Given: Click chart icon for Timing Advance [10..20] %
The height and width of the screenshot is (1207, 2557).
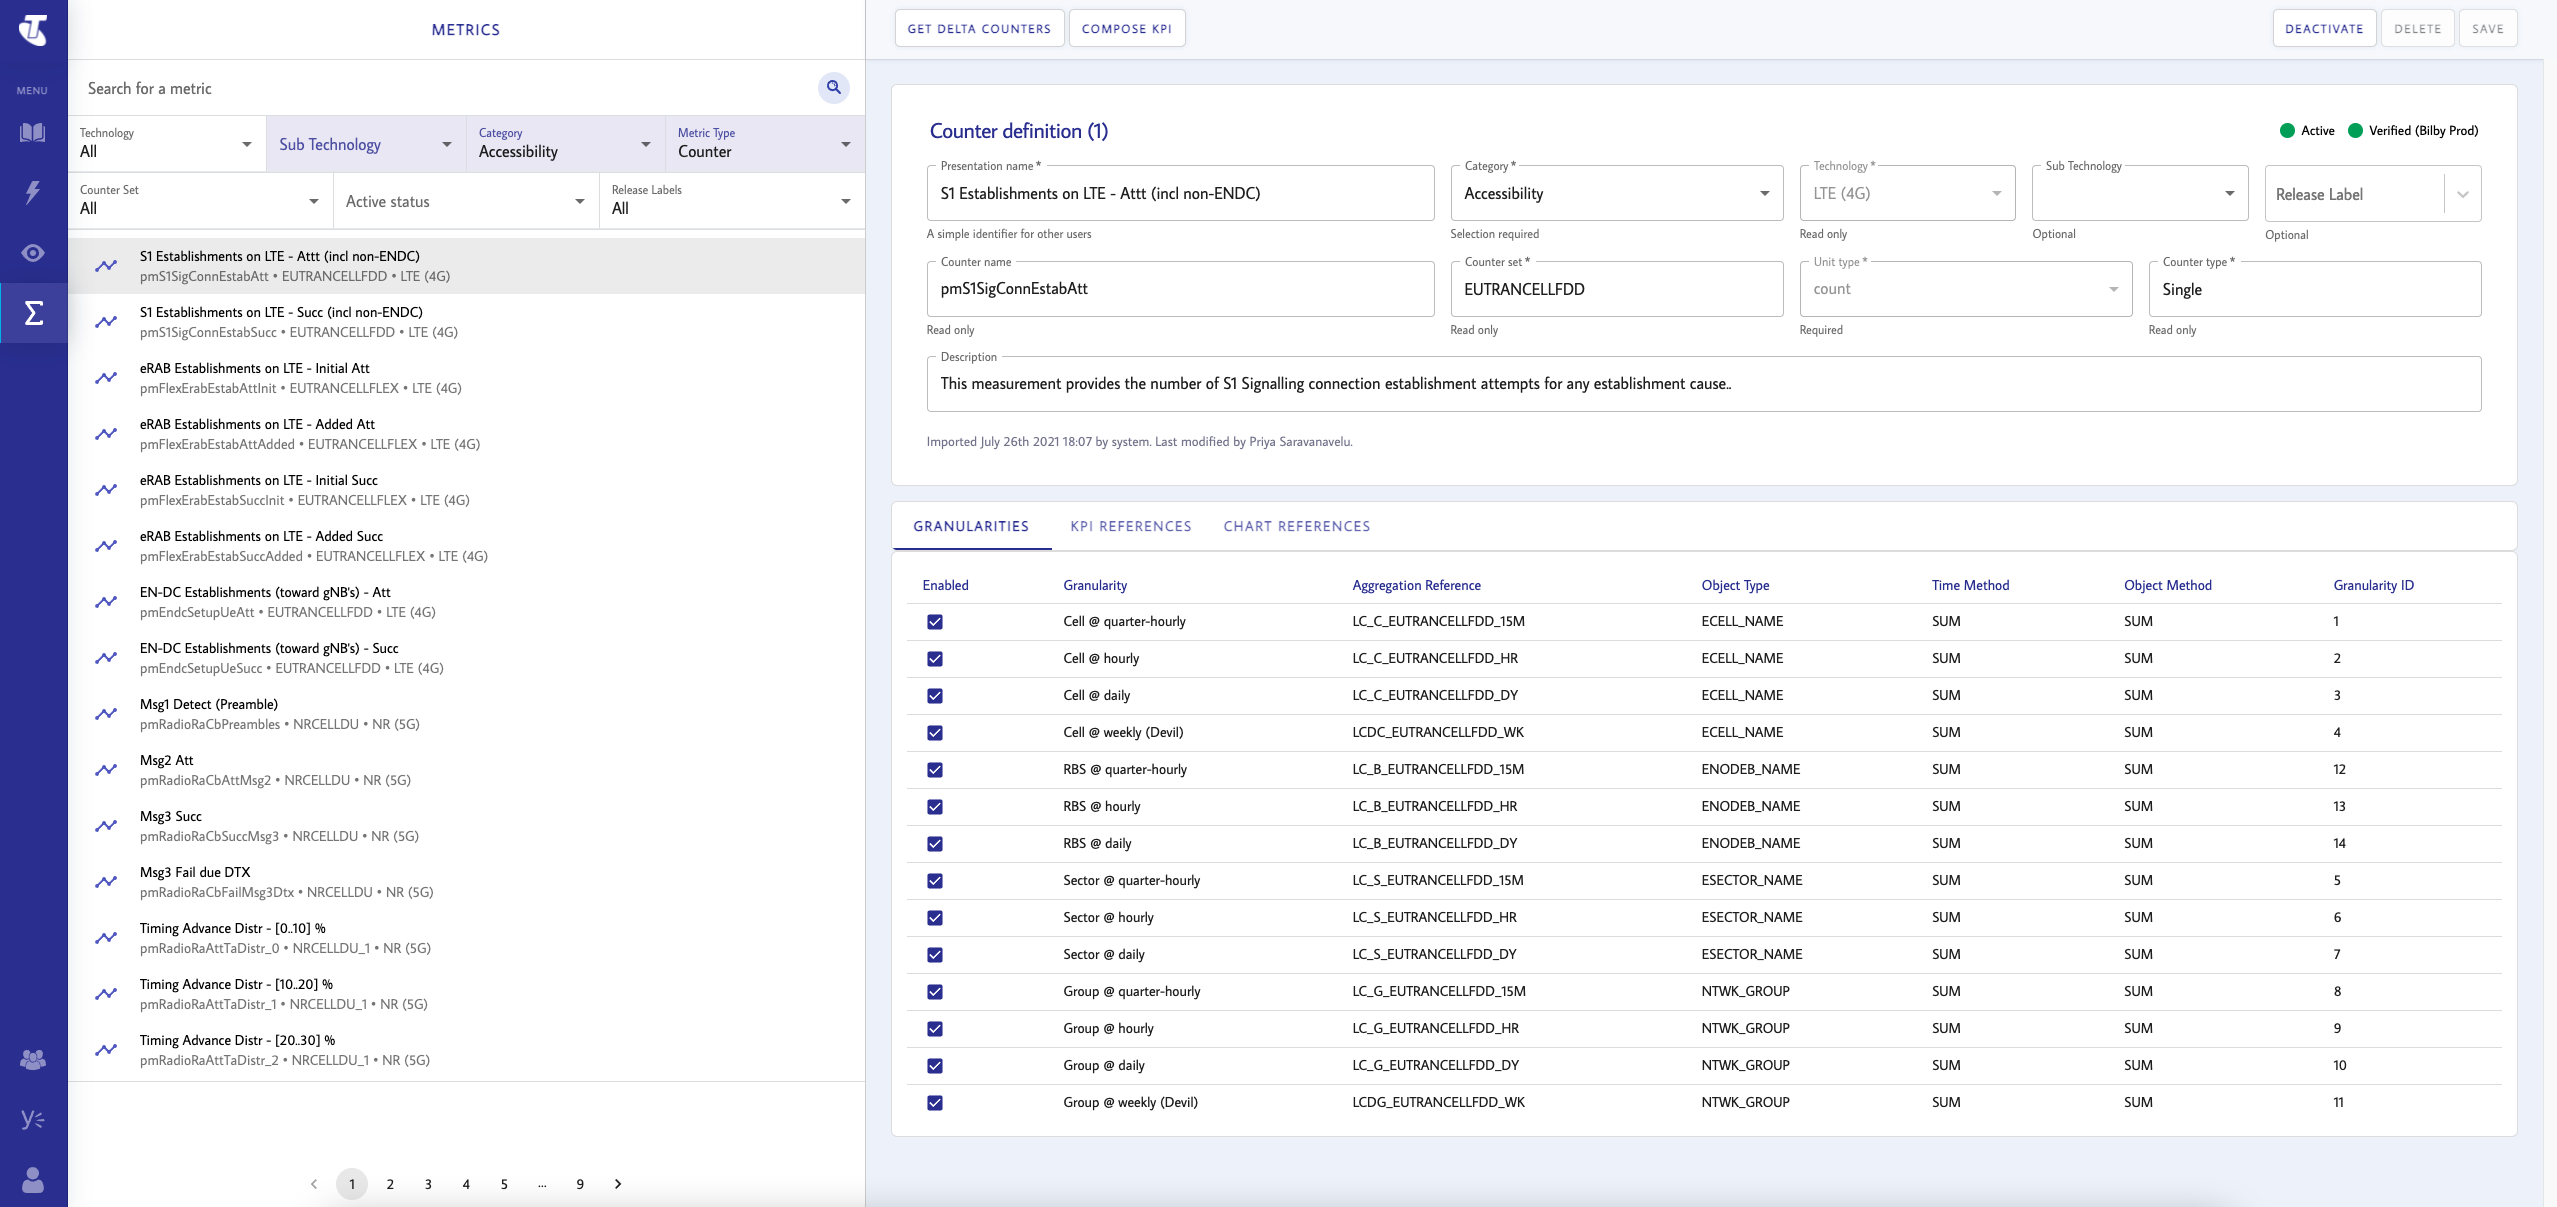Looking at the screenshot, I should [x=106, y=994].
